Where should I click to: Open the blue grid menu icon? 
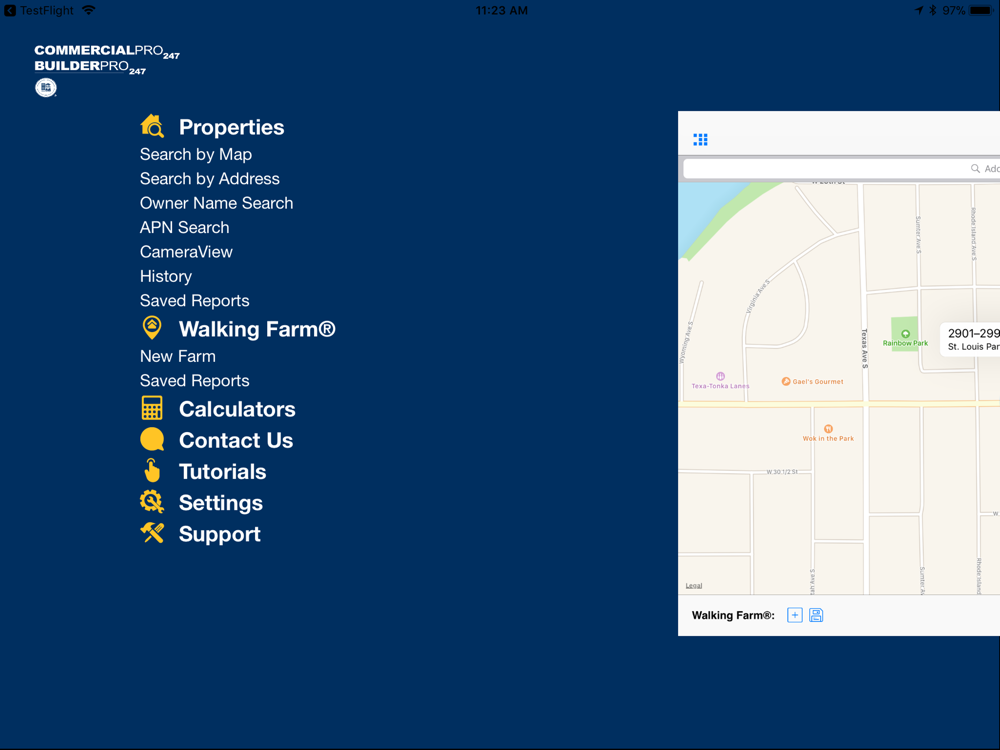(700, 140)
